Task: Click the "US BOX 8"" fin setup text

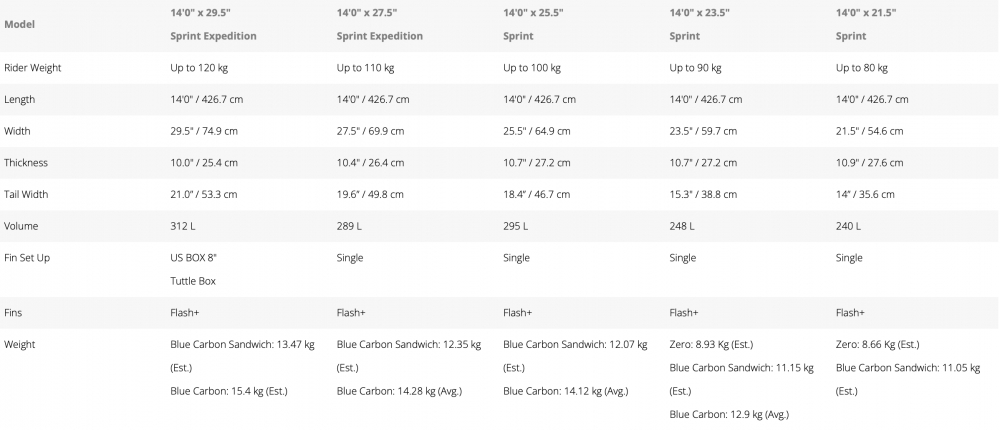Action: 193,258
